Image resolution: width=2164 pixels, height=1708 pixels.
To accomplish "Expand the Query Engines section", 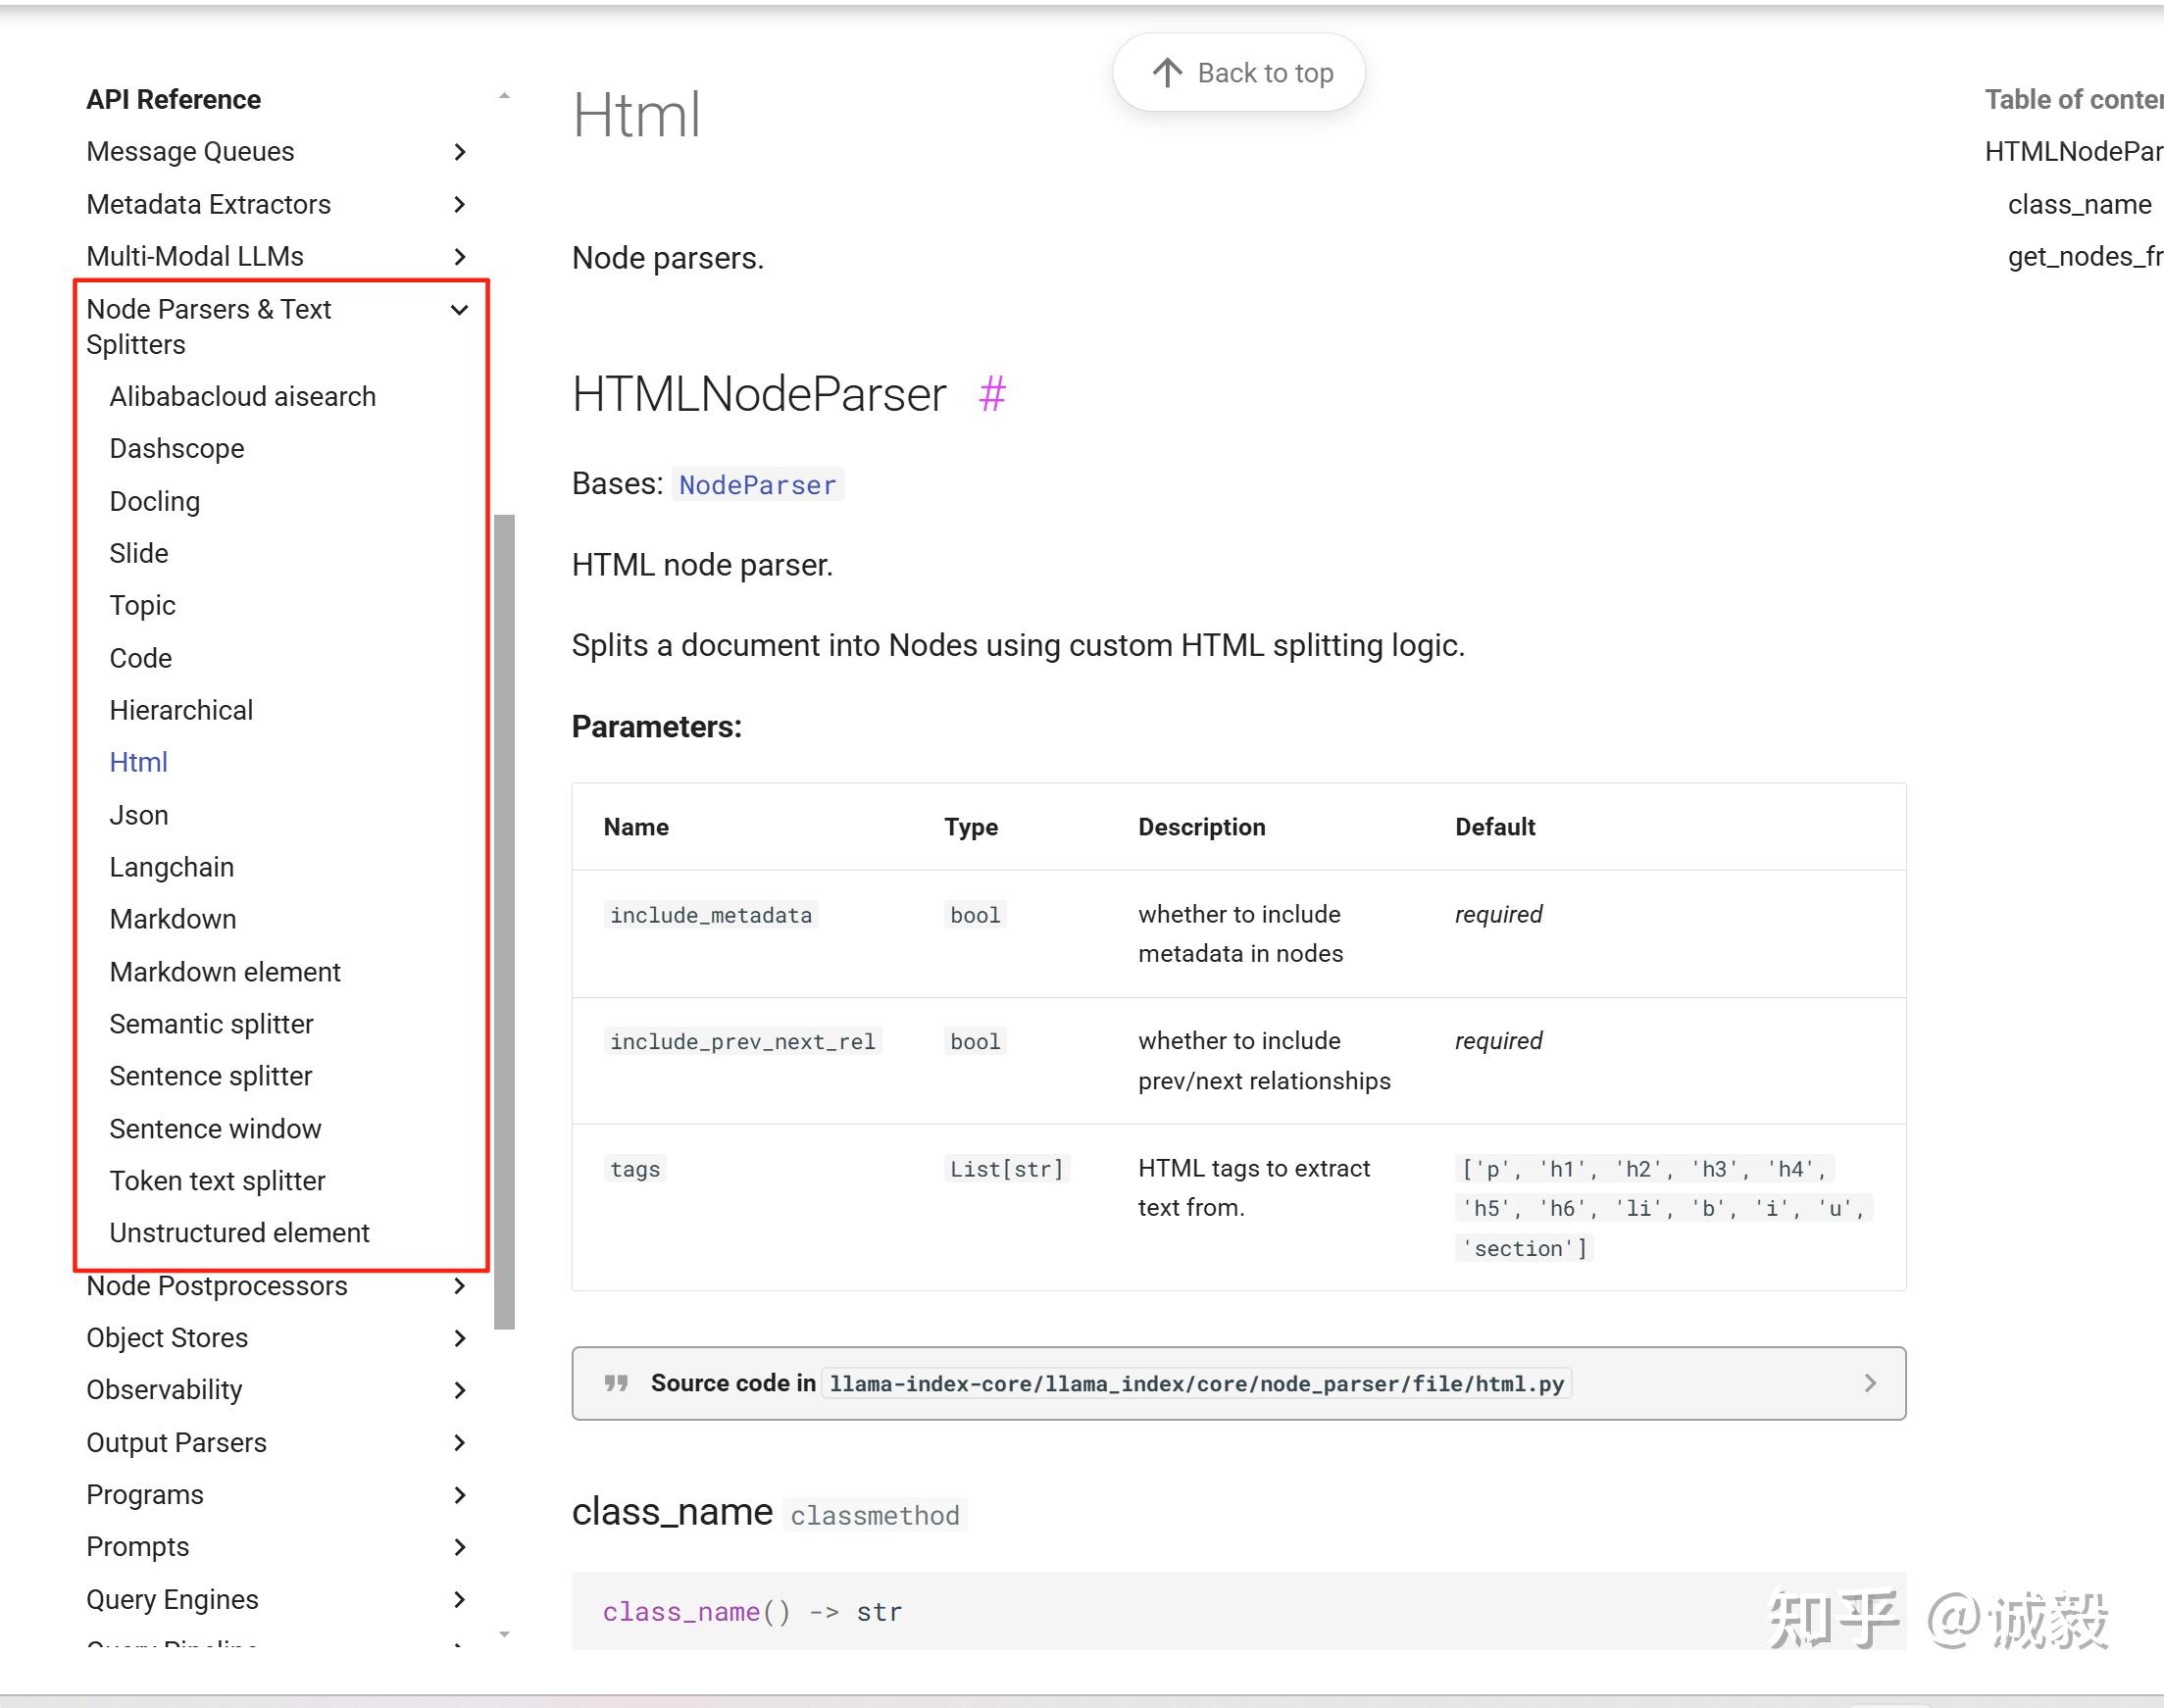I will pos(460,1599).
